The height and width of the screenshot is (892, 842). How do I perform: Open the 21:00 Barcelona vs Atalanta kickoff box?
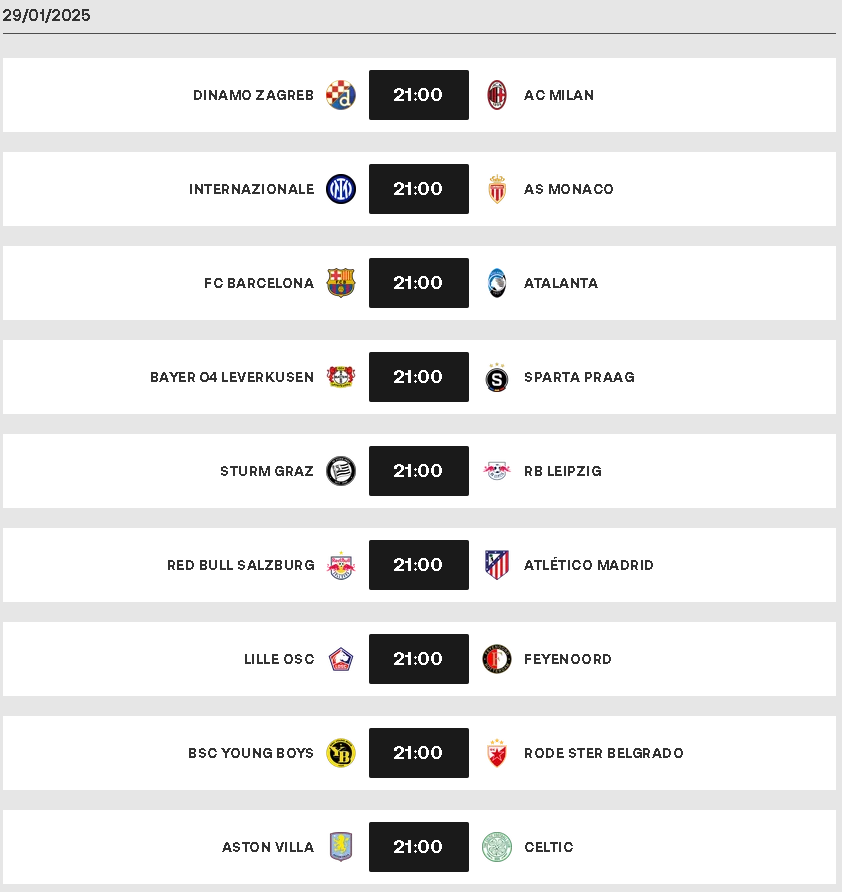click(x=419, y=283)
